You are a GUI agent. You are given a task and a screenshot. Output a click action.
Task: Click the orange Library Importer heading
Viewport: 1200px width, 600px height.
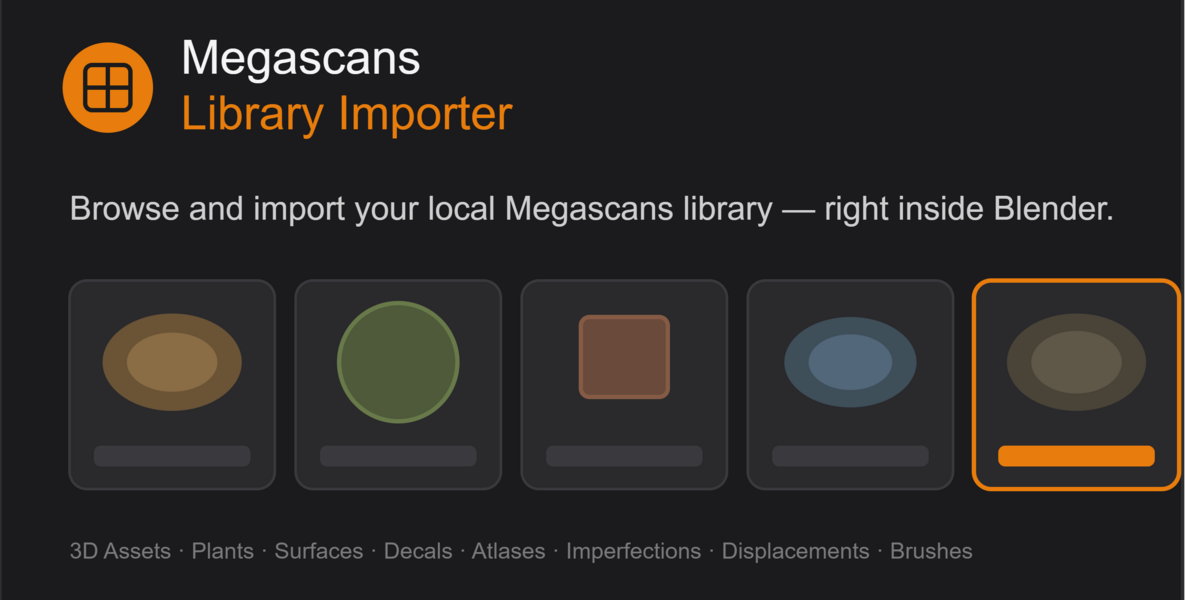[347, 114]
